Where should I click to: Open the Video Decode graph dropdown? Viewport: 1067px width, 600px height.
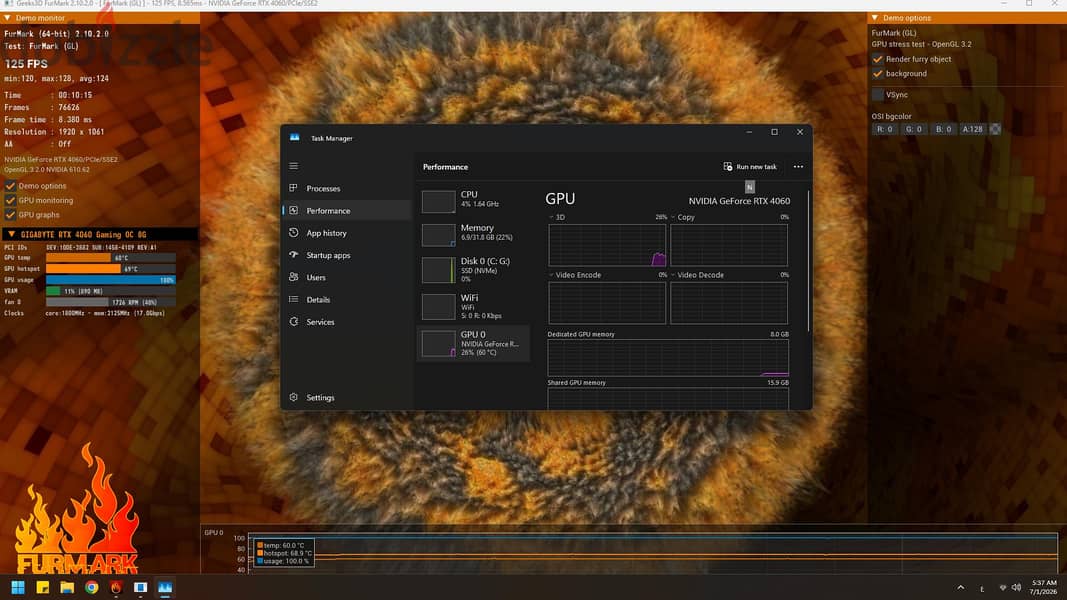coord(674,275)
